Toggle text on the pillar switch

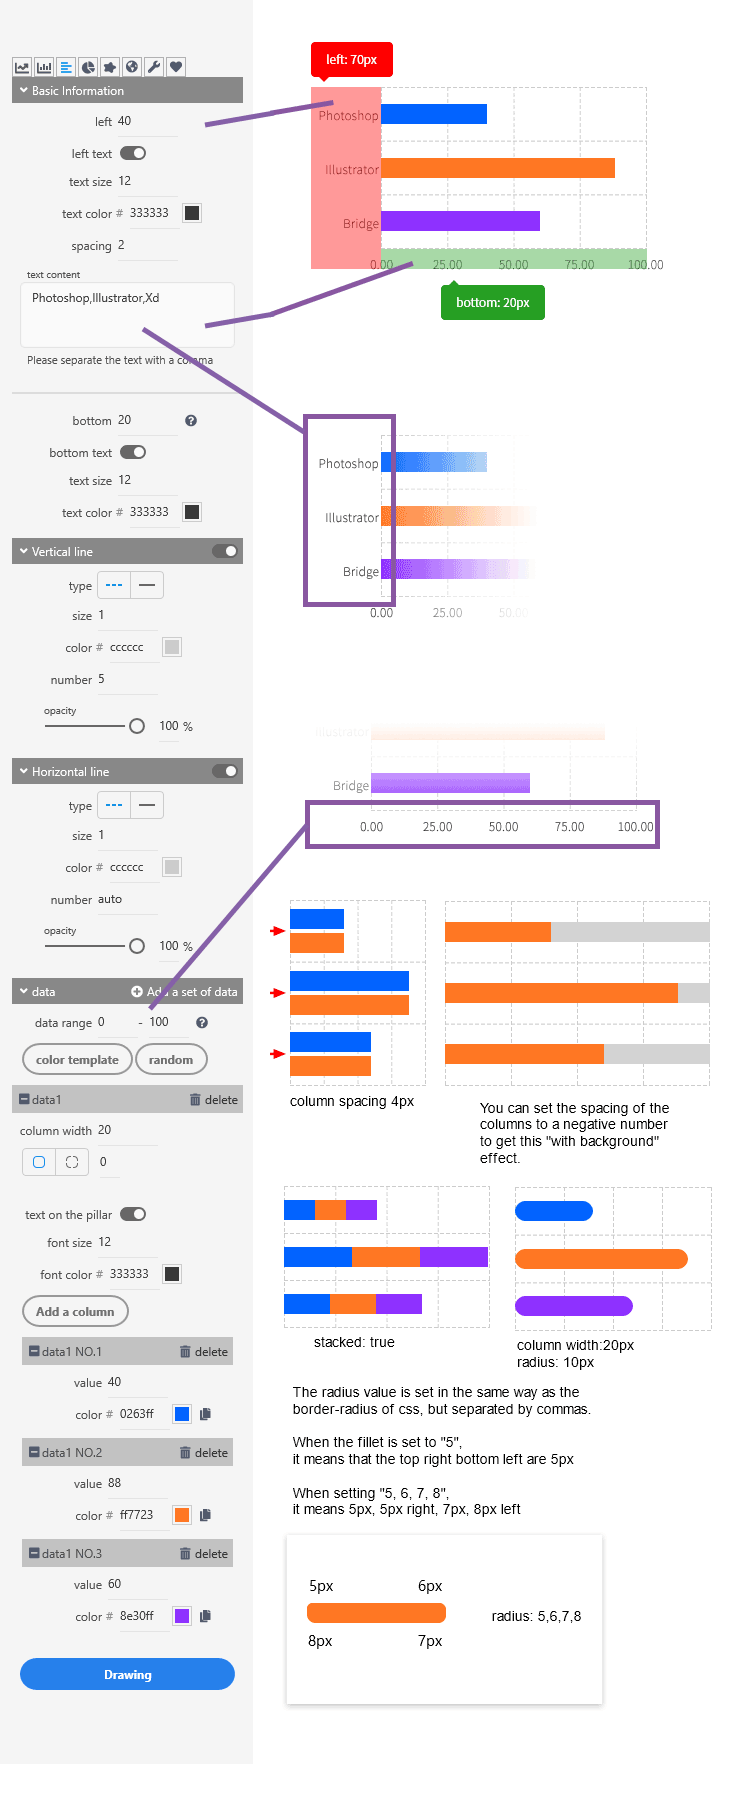pos(133,1214)
